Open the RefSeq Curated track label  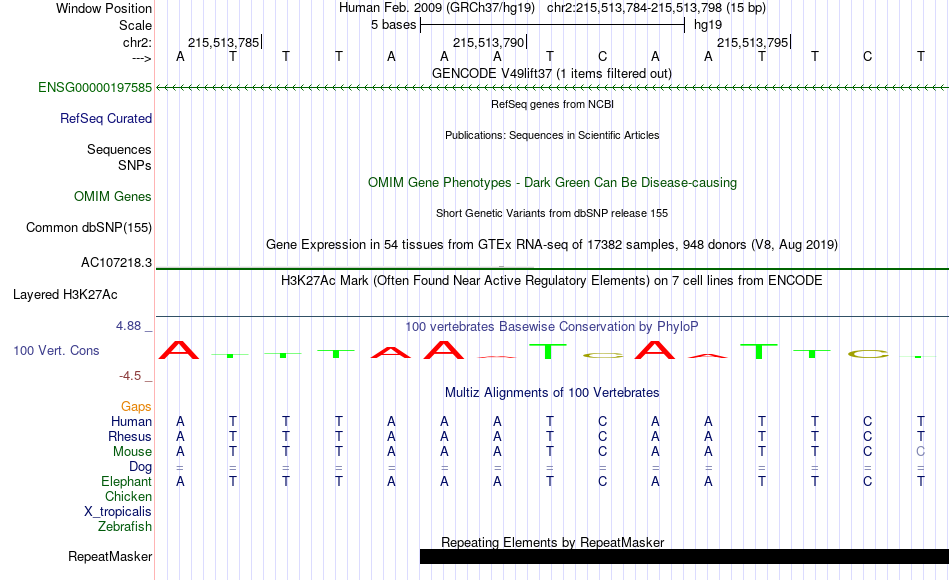(105, 118)
